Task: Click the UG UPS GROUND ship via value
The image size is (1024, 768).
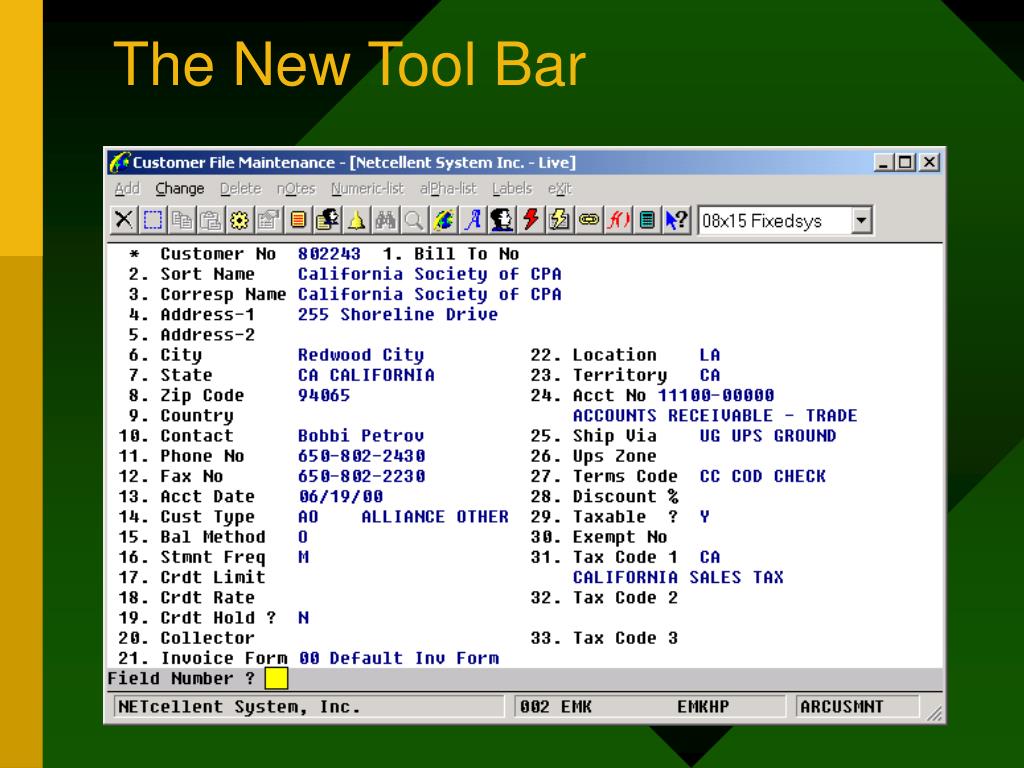Action: coord(767,436)
